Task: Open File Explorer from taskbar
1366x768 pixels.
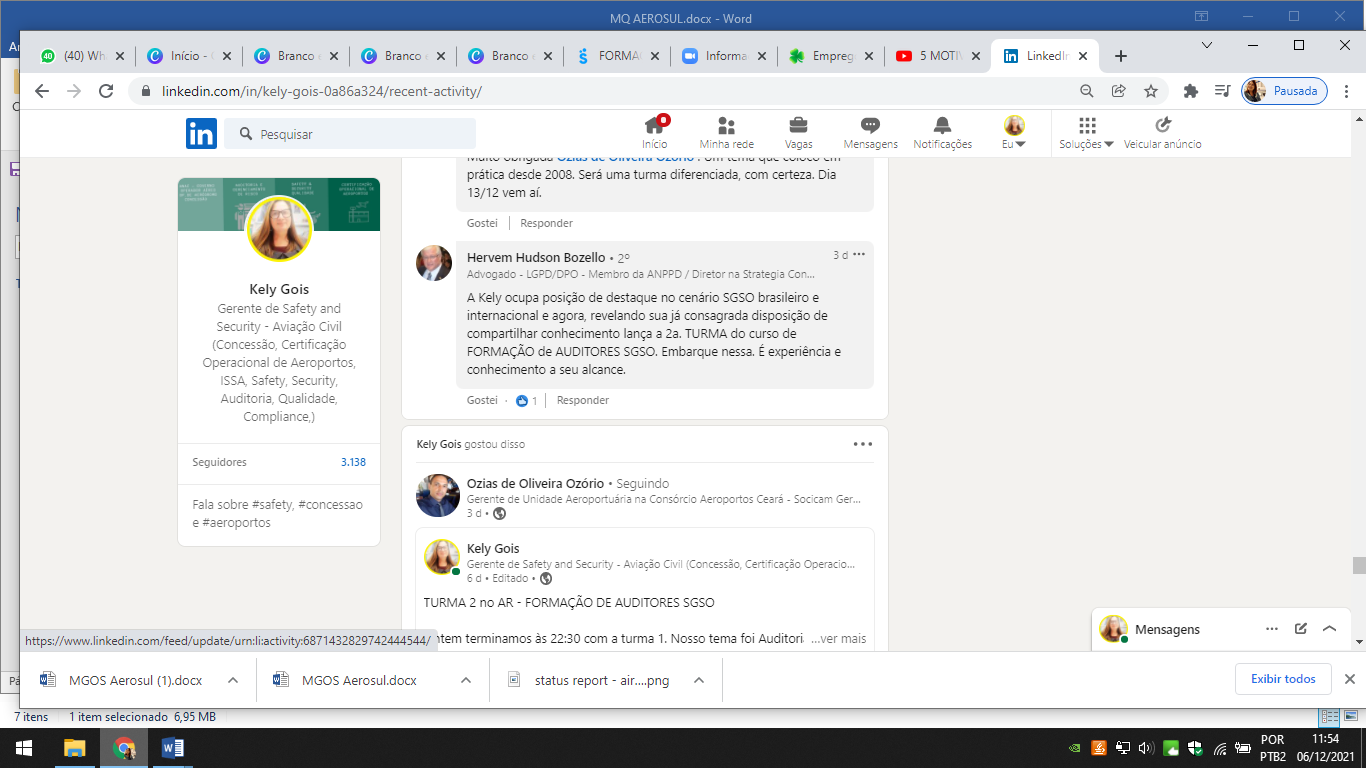Action: tap(74, 748)
